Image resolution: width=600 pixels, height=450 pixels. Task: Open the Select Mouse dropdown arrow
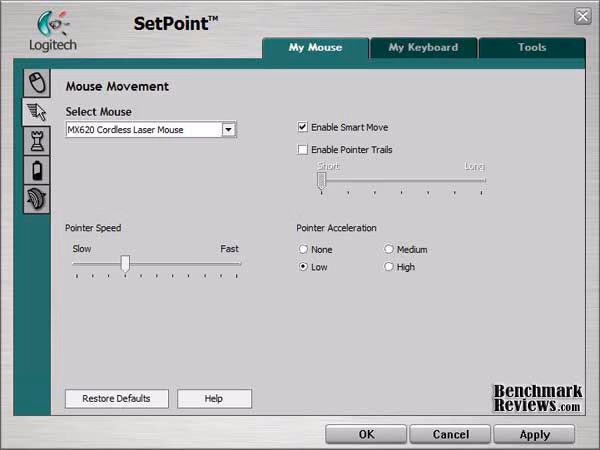pos(228,129)
